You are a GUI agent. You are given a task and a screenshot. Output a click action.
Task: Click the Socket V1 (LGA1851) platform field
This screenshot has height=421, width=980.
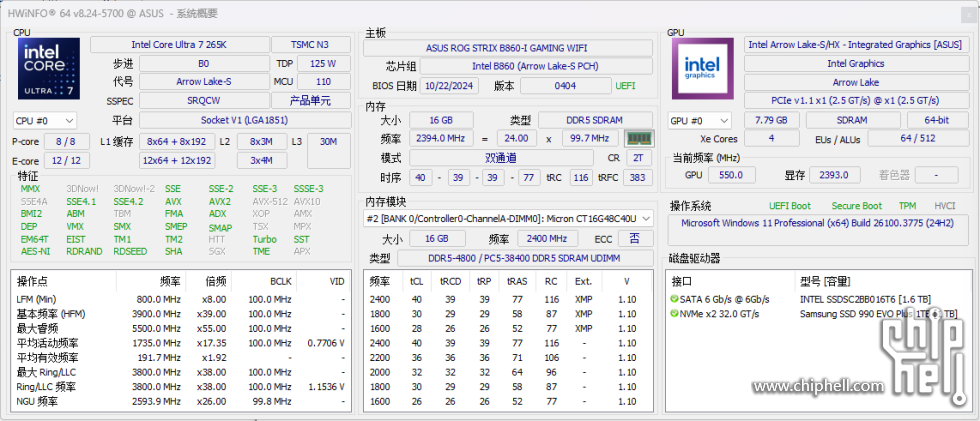244,120
